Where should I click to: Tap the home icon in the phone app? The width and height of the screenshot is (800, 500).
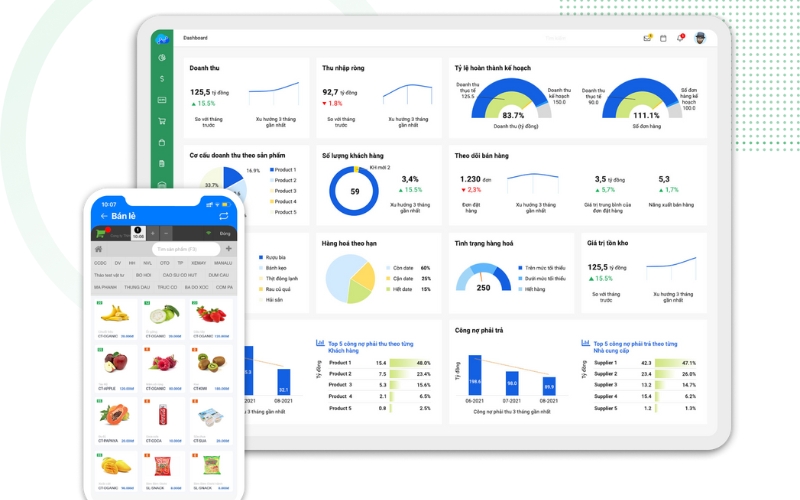(x=98, y=249)
